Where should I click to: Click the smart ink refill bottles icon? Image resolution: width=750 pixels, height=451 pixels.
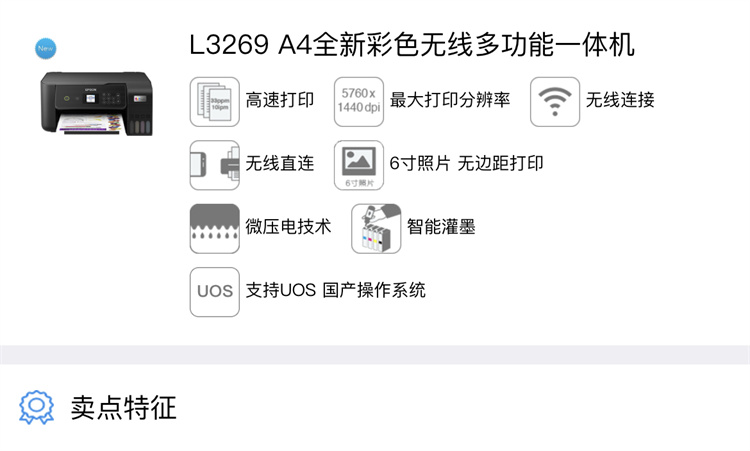click(376, 229)
